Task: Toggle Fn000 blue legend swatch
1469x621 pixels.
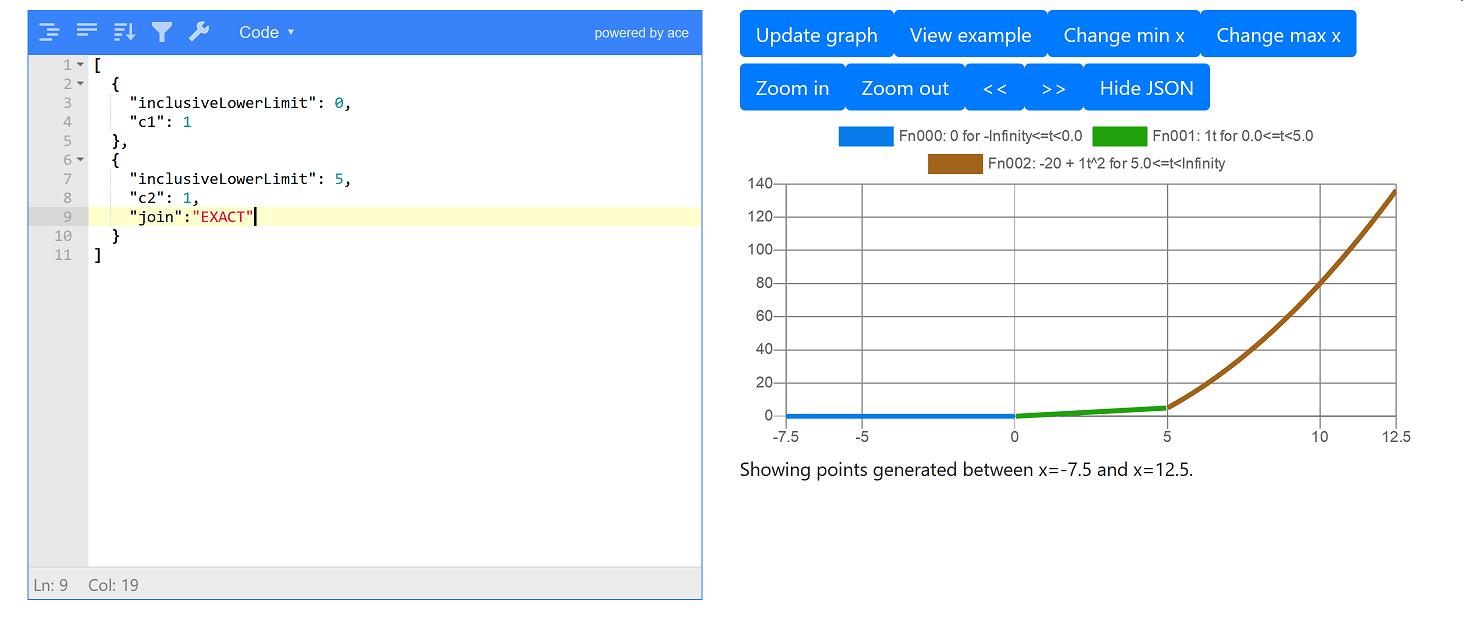Action: [865, 137]
